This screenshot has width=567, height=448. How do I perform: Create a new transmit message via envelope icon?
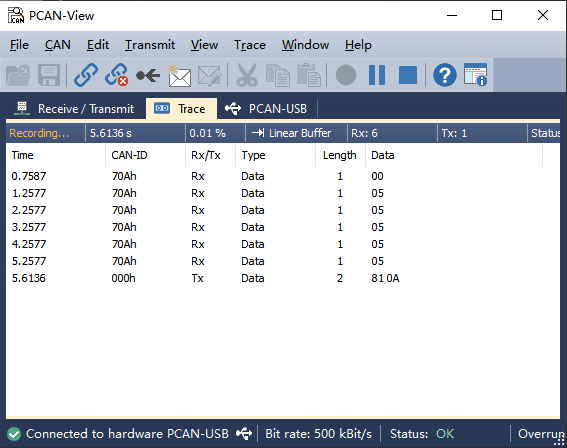[x=179, y=75]
